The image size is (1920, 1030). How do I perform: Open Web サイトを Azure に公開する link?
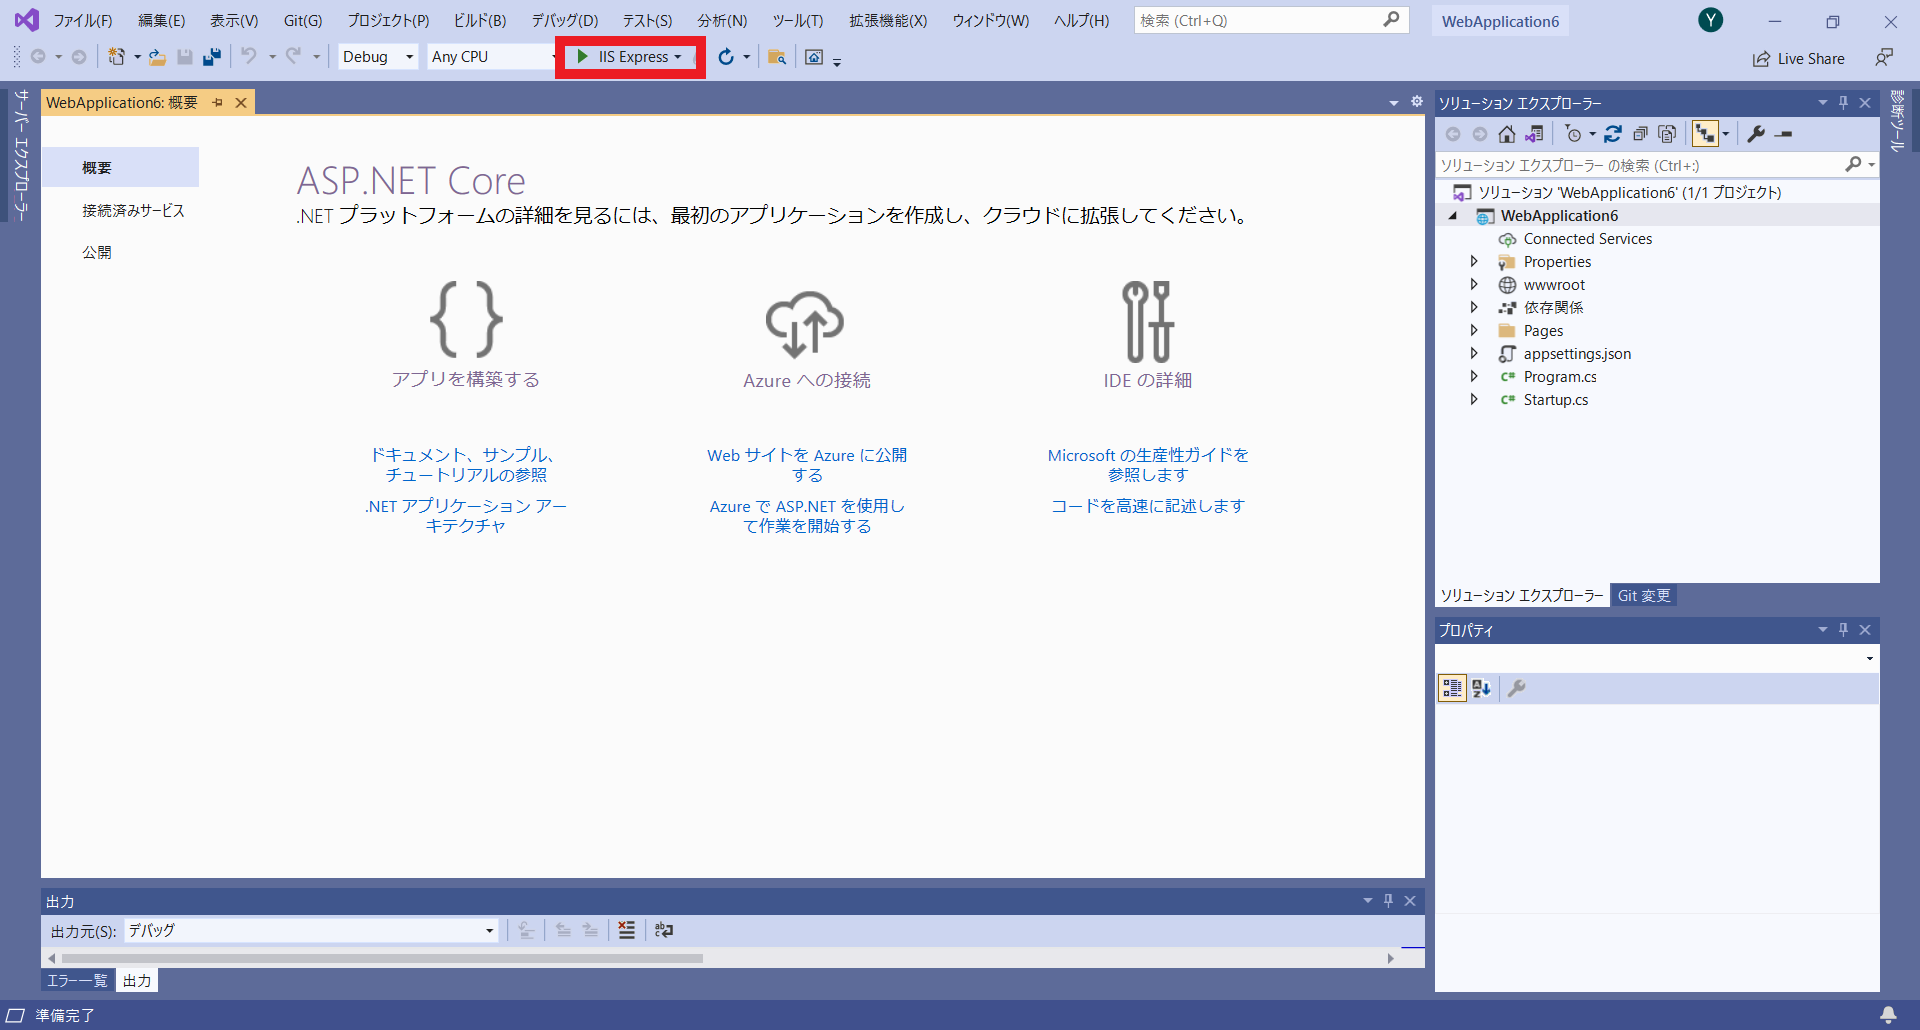pos(807,465)
